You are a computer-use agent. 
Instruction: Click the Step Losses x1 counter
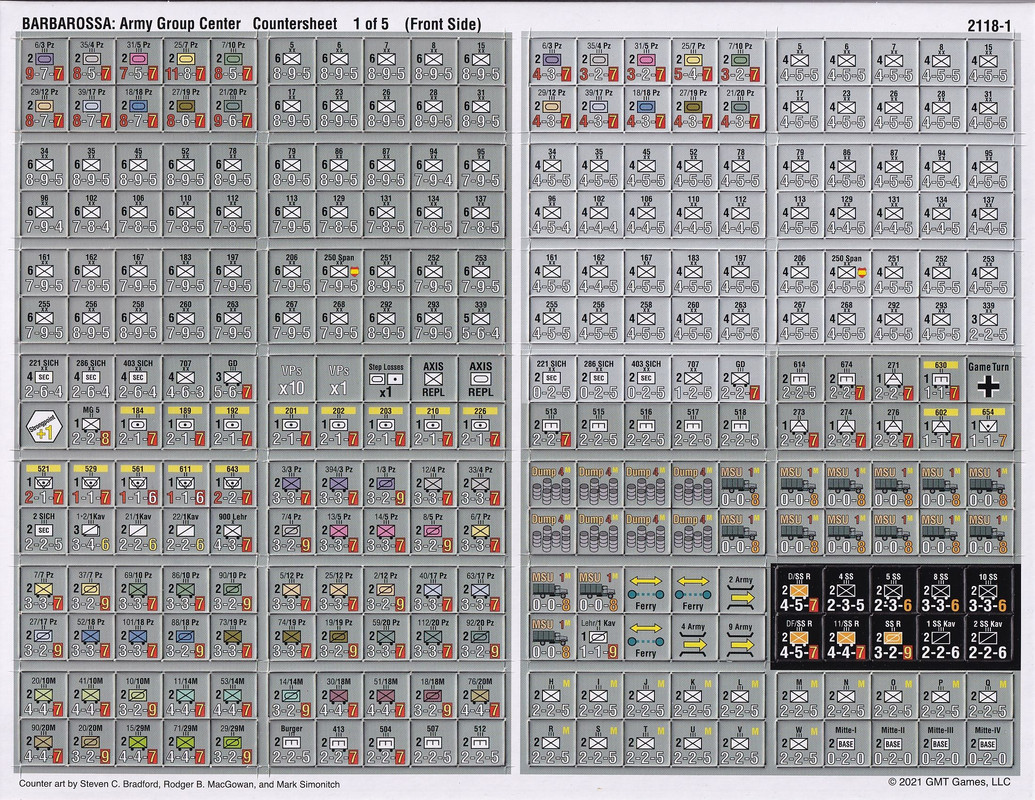click(385, 379)
